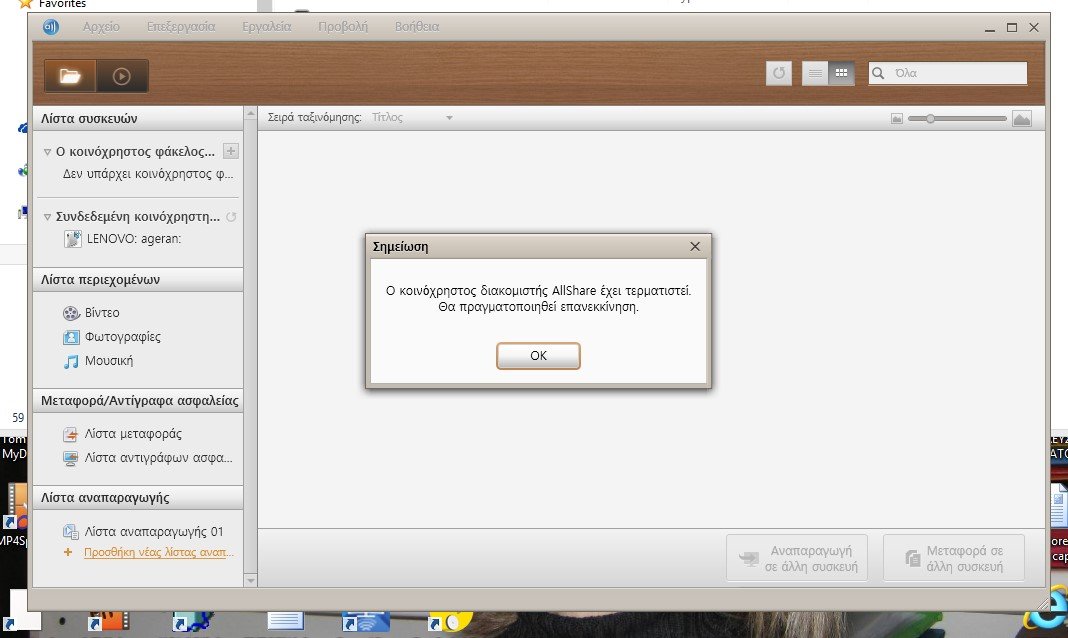
Task: Click Μεταφορά/Αντίγραφα ασφαλείας panel header
Action: [x=138, y=400]
